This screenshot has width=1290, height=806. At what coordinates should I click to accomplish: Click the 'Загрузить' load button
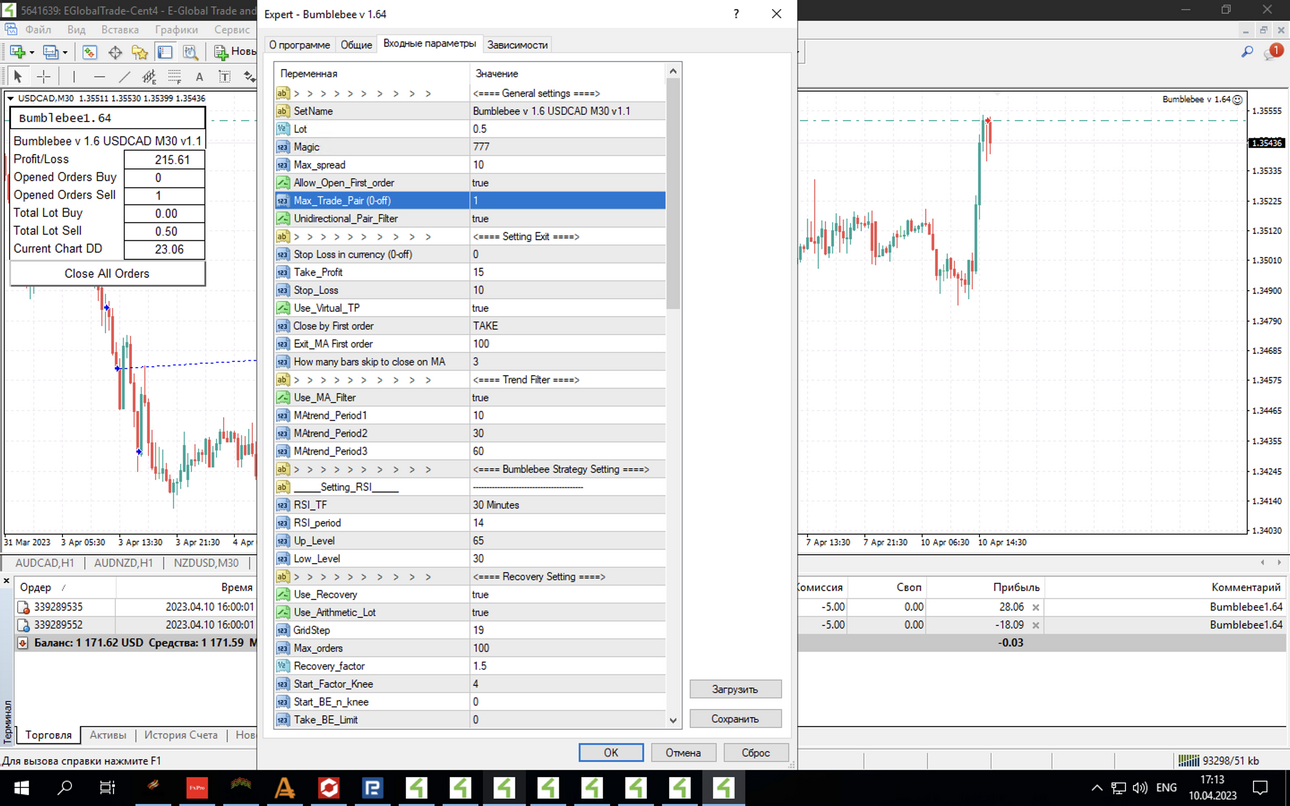[x=735, y=689]
